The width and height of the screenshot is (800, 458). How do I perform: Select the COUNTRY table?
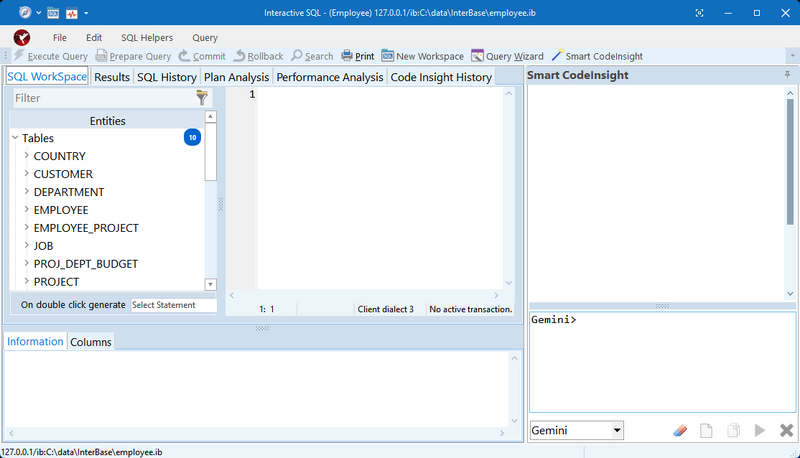[x=60, y=156]
